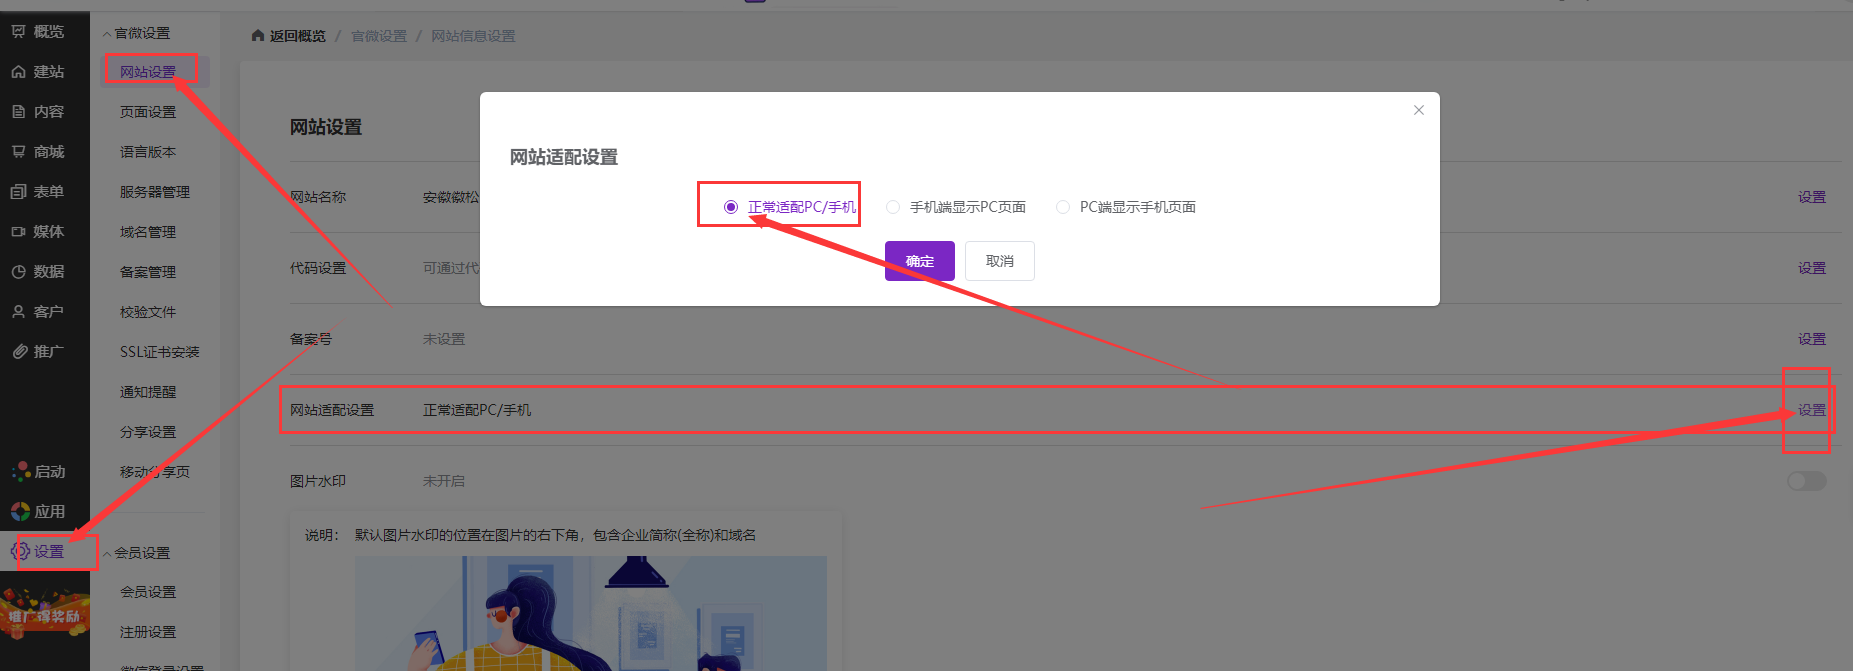Open the 推广 paperclip icon
Viewport: 1853px width, 671px height.
19,352
